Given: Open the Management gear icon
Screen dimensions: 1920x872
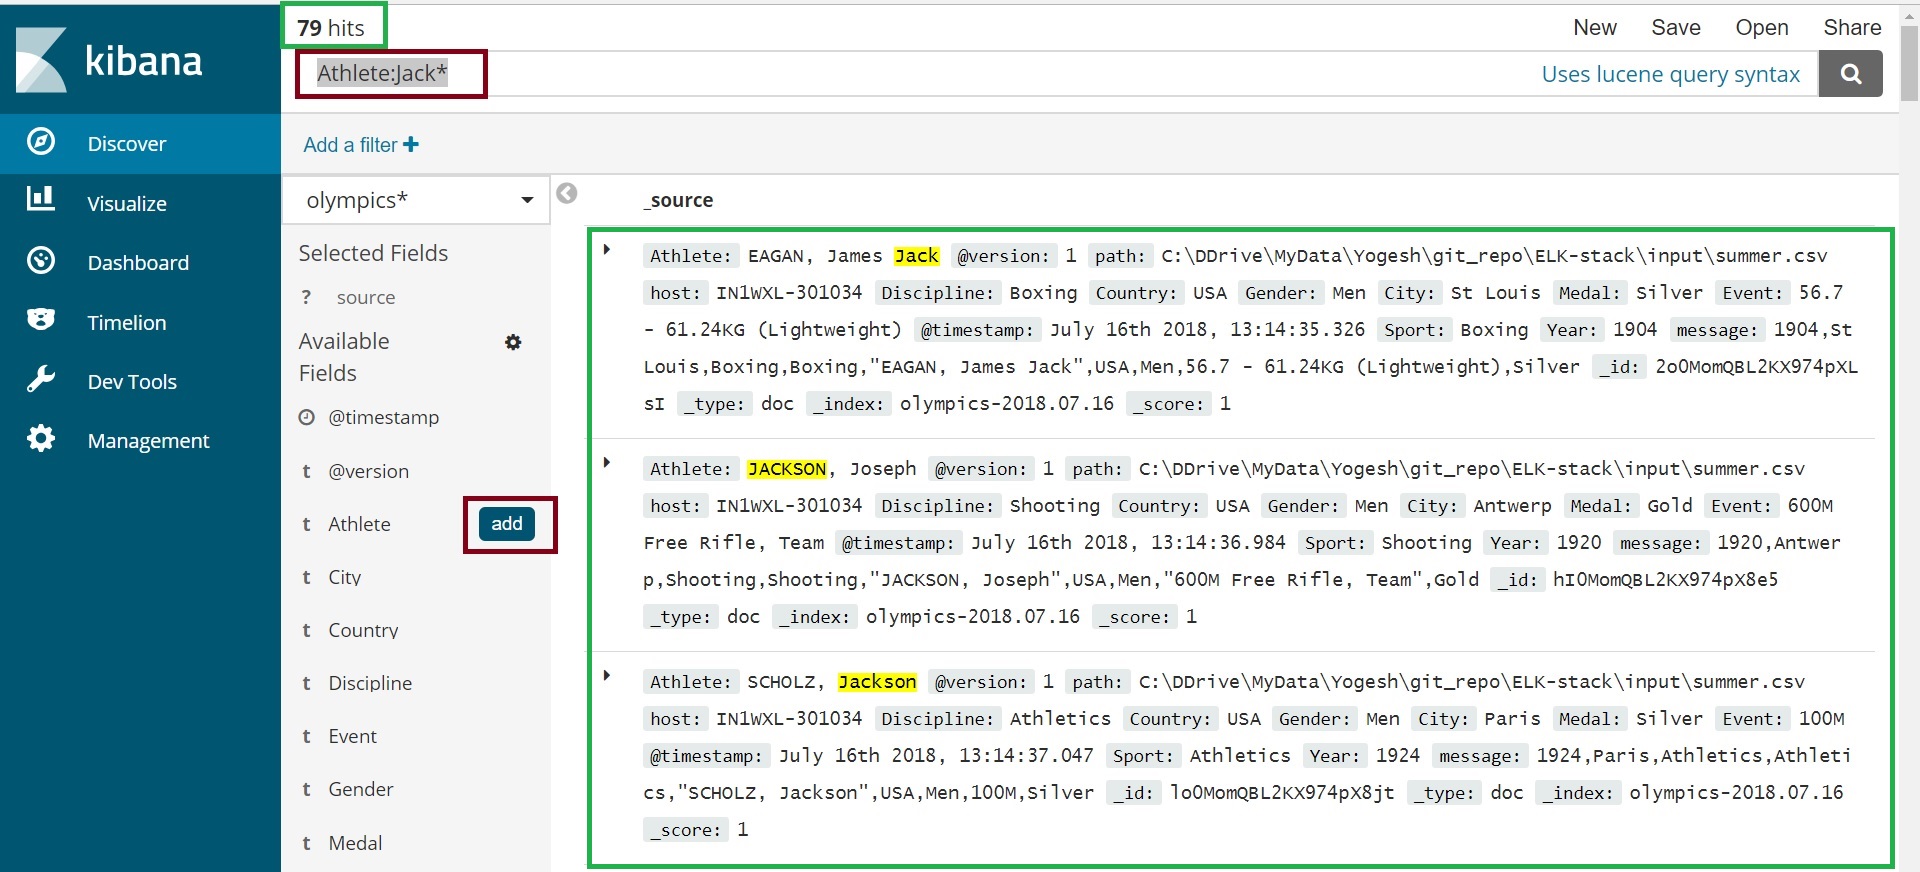Looking at the screenshot, I should click(41, 438).
